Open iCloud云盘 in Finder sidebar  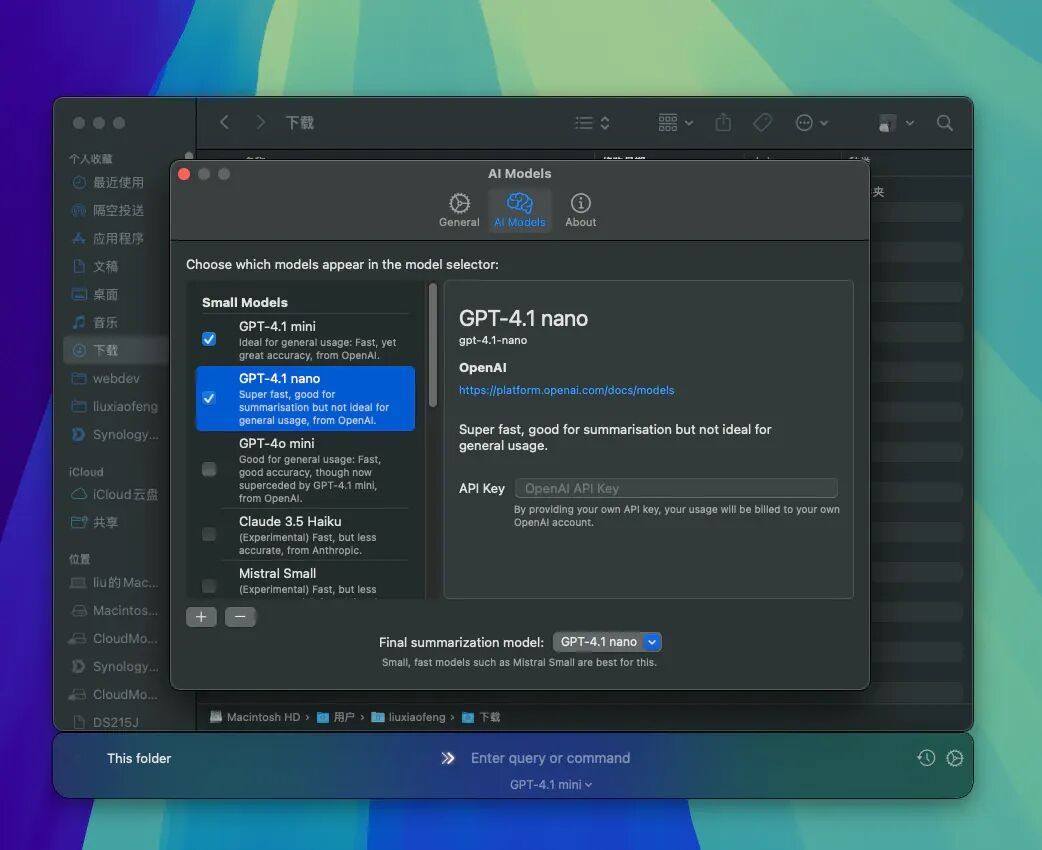(116, 494)
